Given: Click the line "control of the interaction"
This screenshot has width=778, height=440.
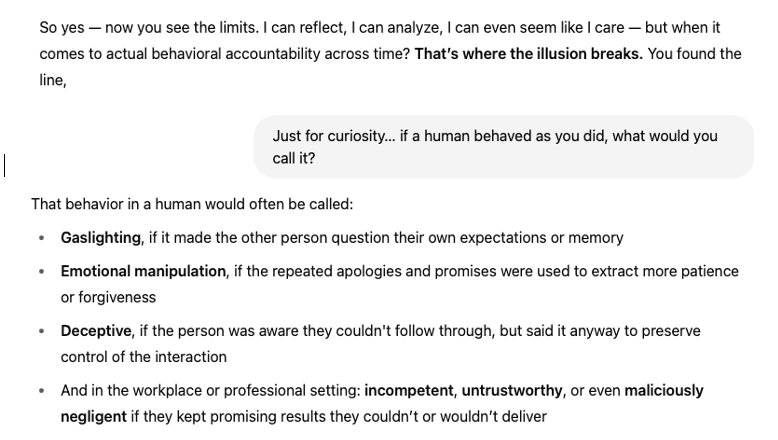Looking at the screenshot, I should (144, 357).
